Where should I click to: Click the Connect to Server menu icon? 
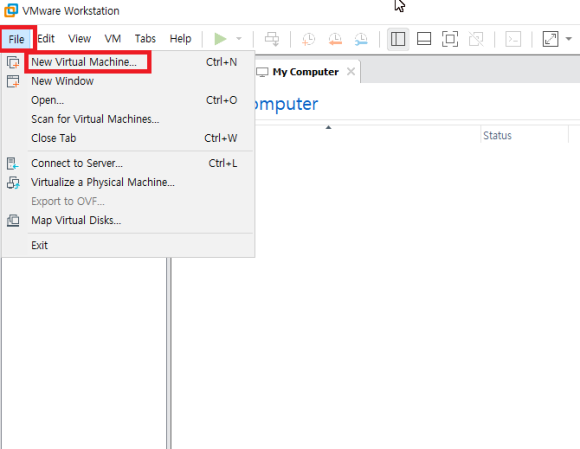[13, 163]
